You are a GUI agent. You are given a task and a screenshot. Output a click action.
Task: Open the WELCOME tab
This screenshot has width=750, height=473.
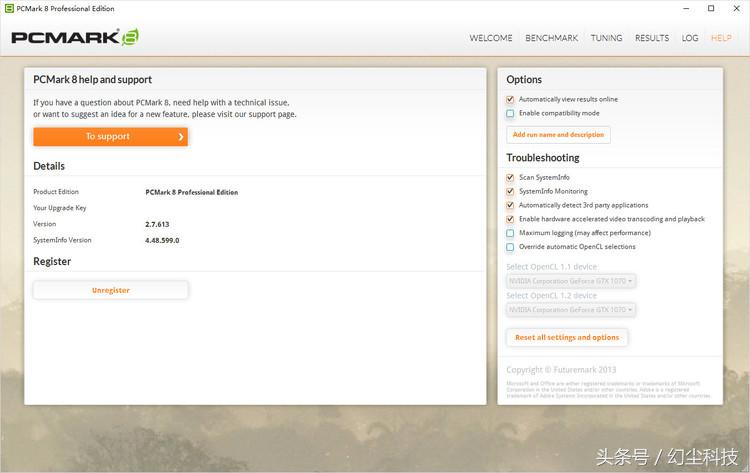point(491,38)
